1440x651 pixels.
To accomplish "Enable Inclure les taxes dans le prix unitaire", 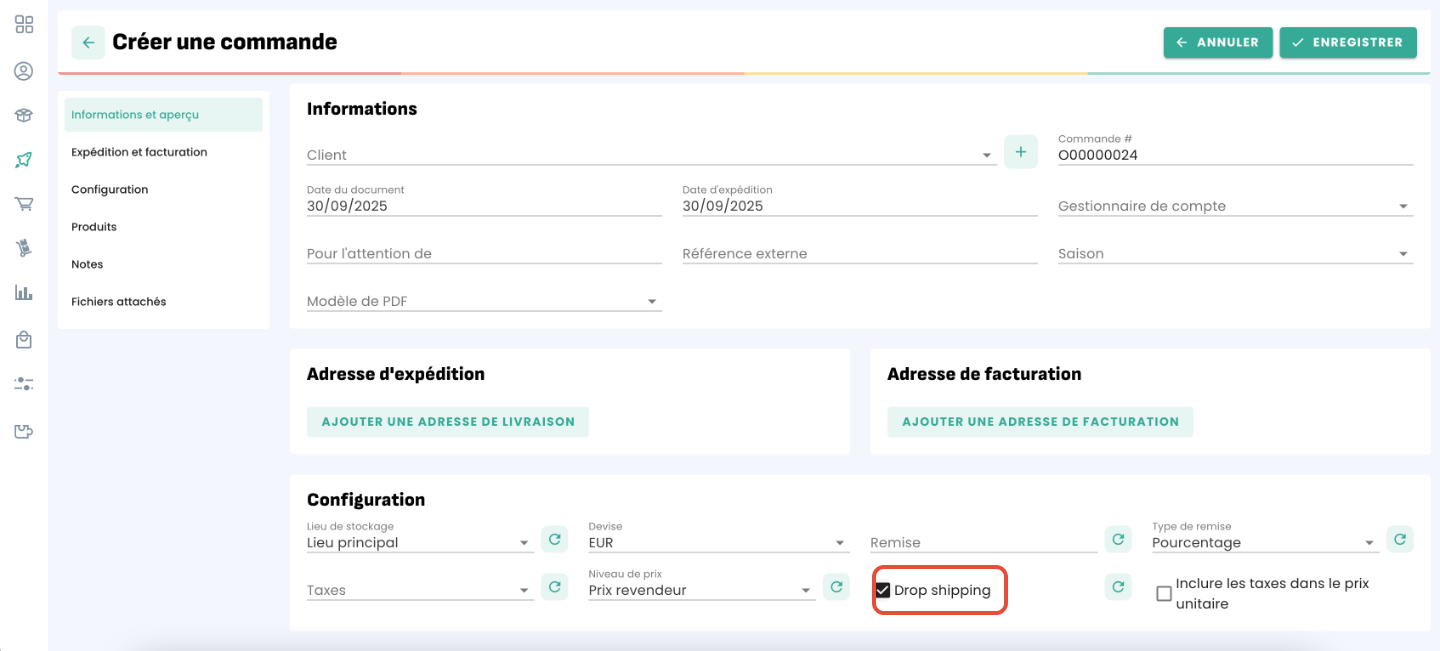I will click(x=1164, y=593).
